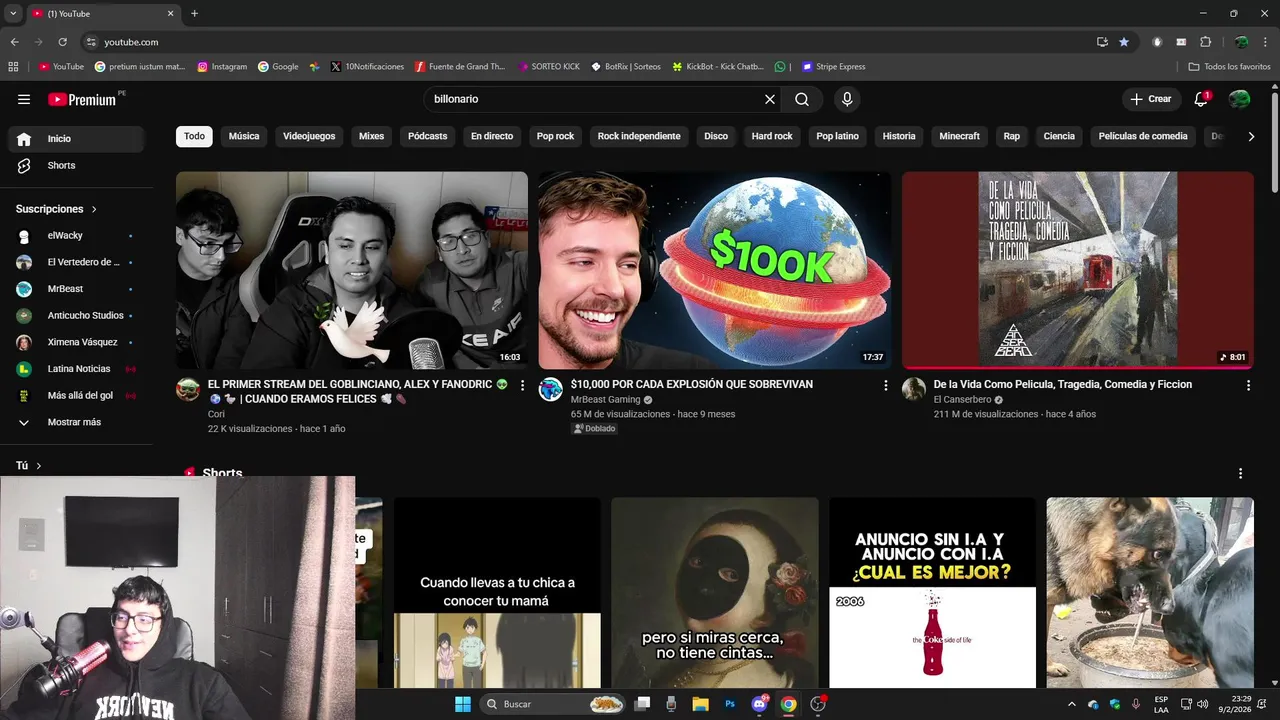Click the magnifier search button
The image size is (1280, 720).
pos(802,99)
